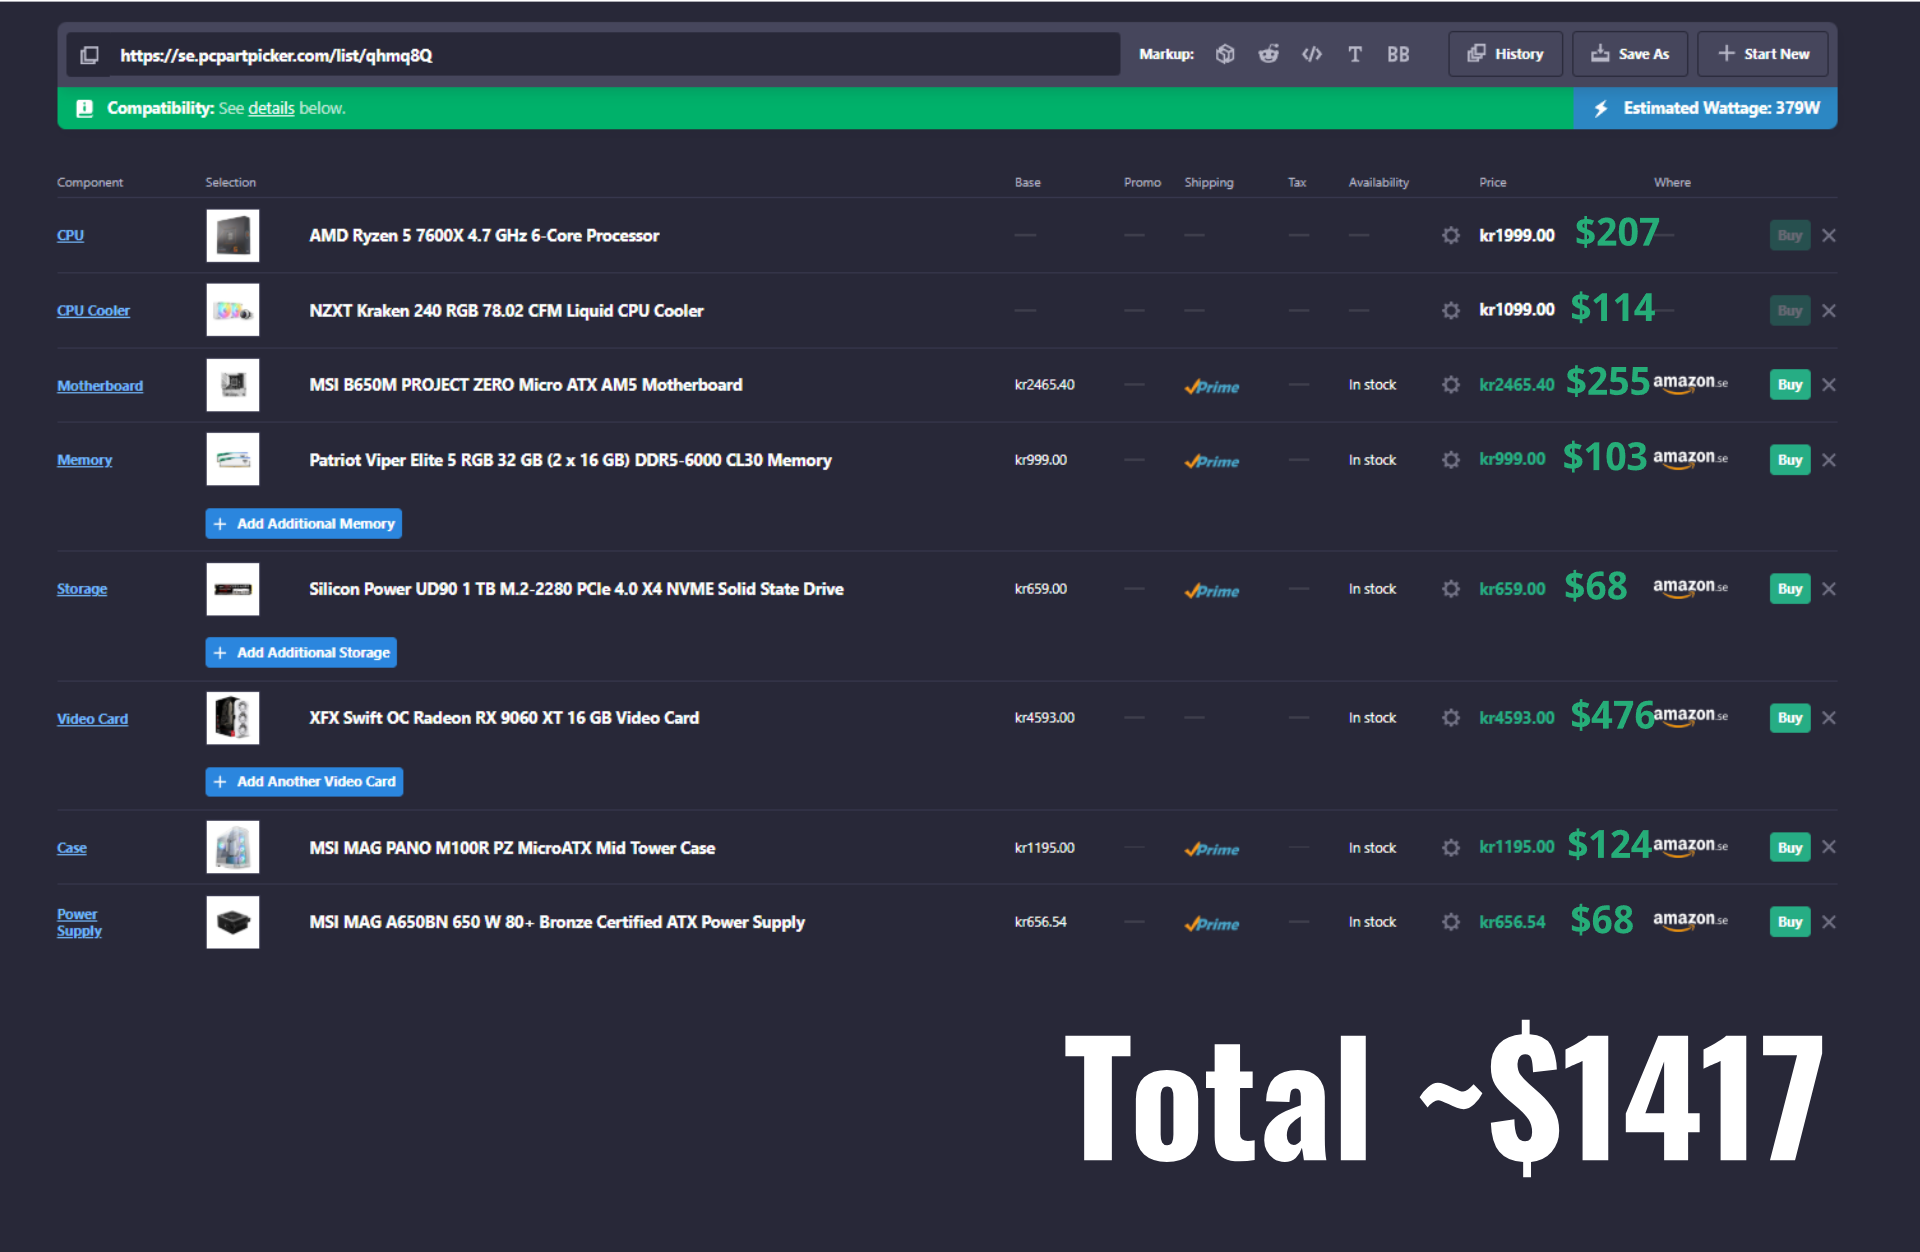Open Patriot Viper memory thumbnail
Image resolution: width=1920 pixels, height=1252 pixels.
(233, 460)
